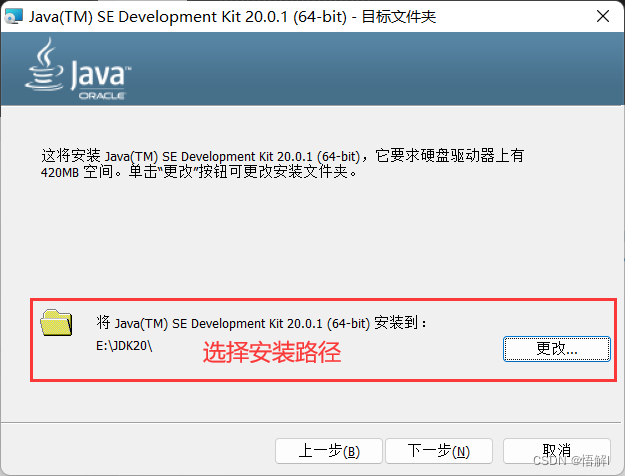Continue with 下一步(N) button
This screenshot has height=476, width=625.
(439, 451)
